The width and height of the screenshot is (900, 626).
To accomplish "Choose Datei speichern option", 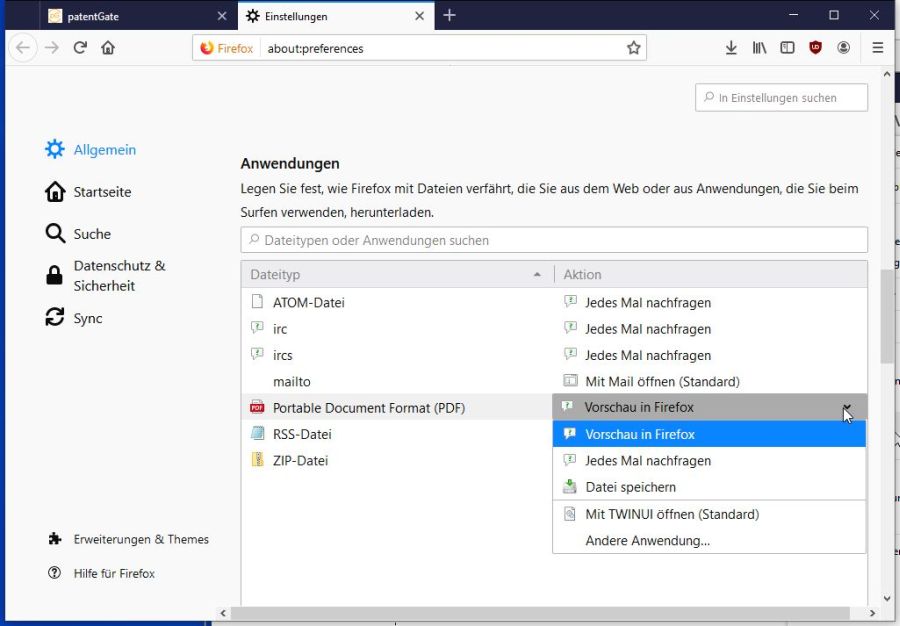I will (709, 487).
